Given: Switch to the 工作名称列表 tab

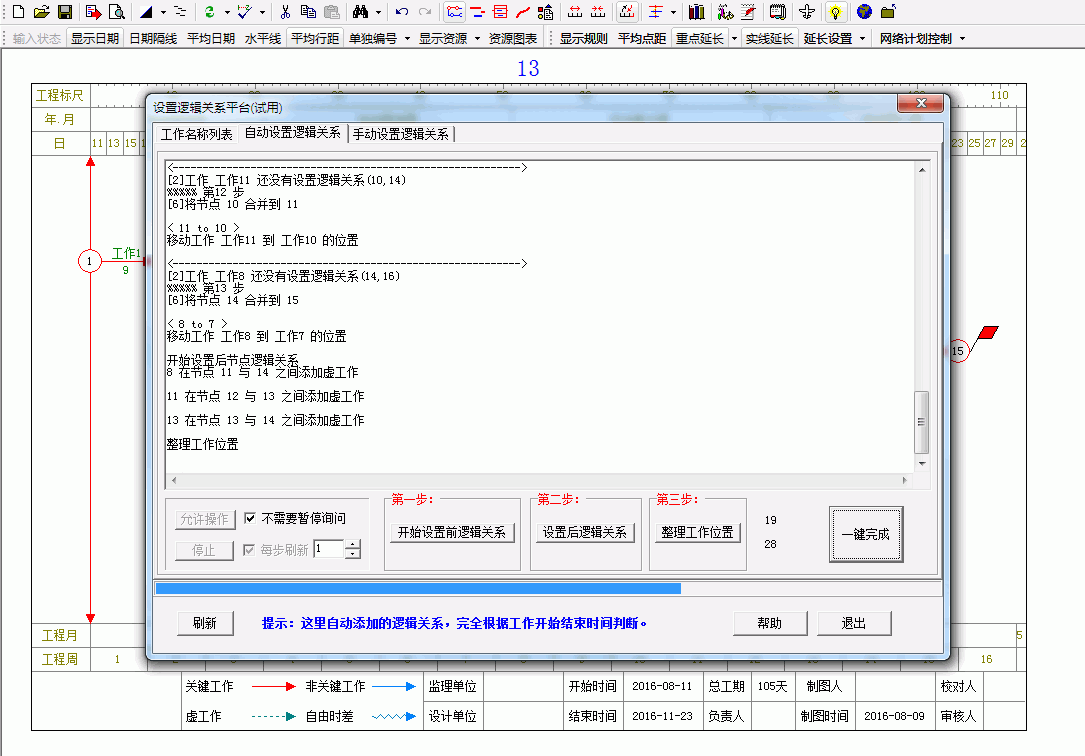Looking at the screenshot, I should (196, 134).
